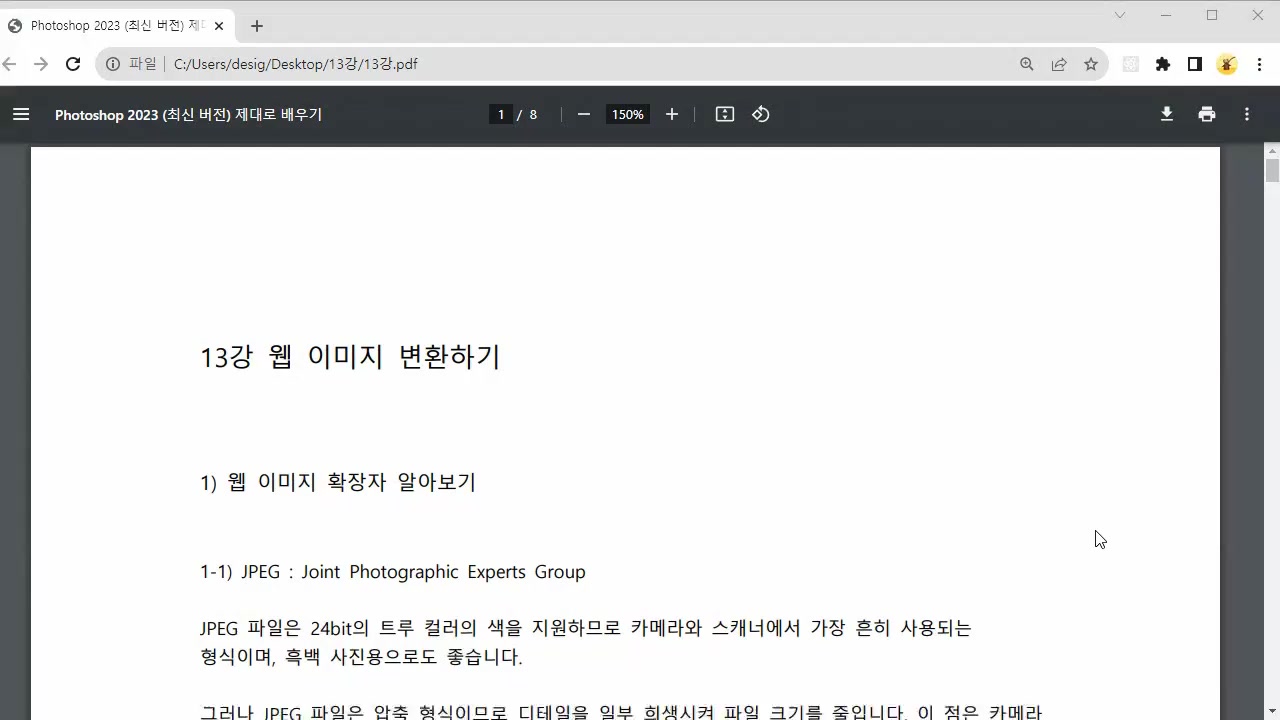Open the browser profile avatar menu
Viewport: 1280px width, 720px height.
(1227, 64)
